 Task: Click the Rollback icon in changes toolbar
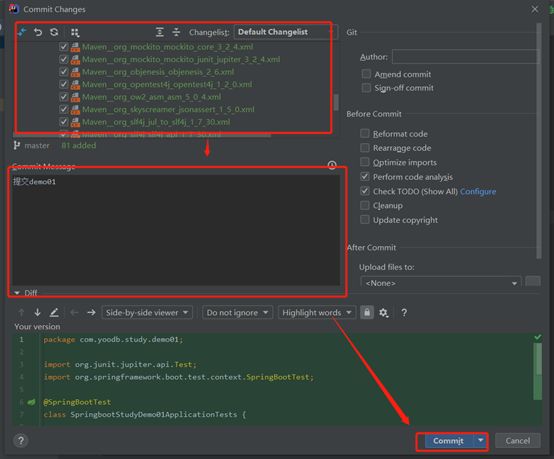click(38, 32)
